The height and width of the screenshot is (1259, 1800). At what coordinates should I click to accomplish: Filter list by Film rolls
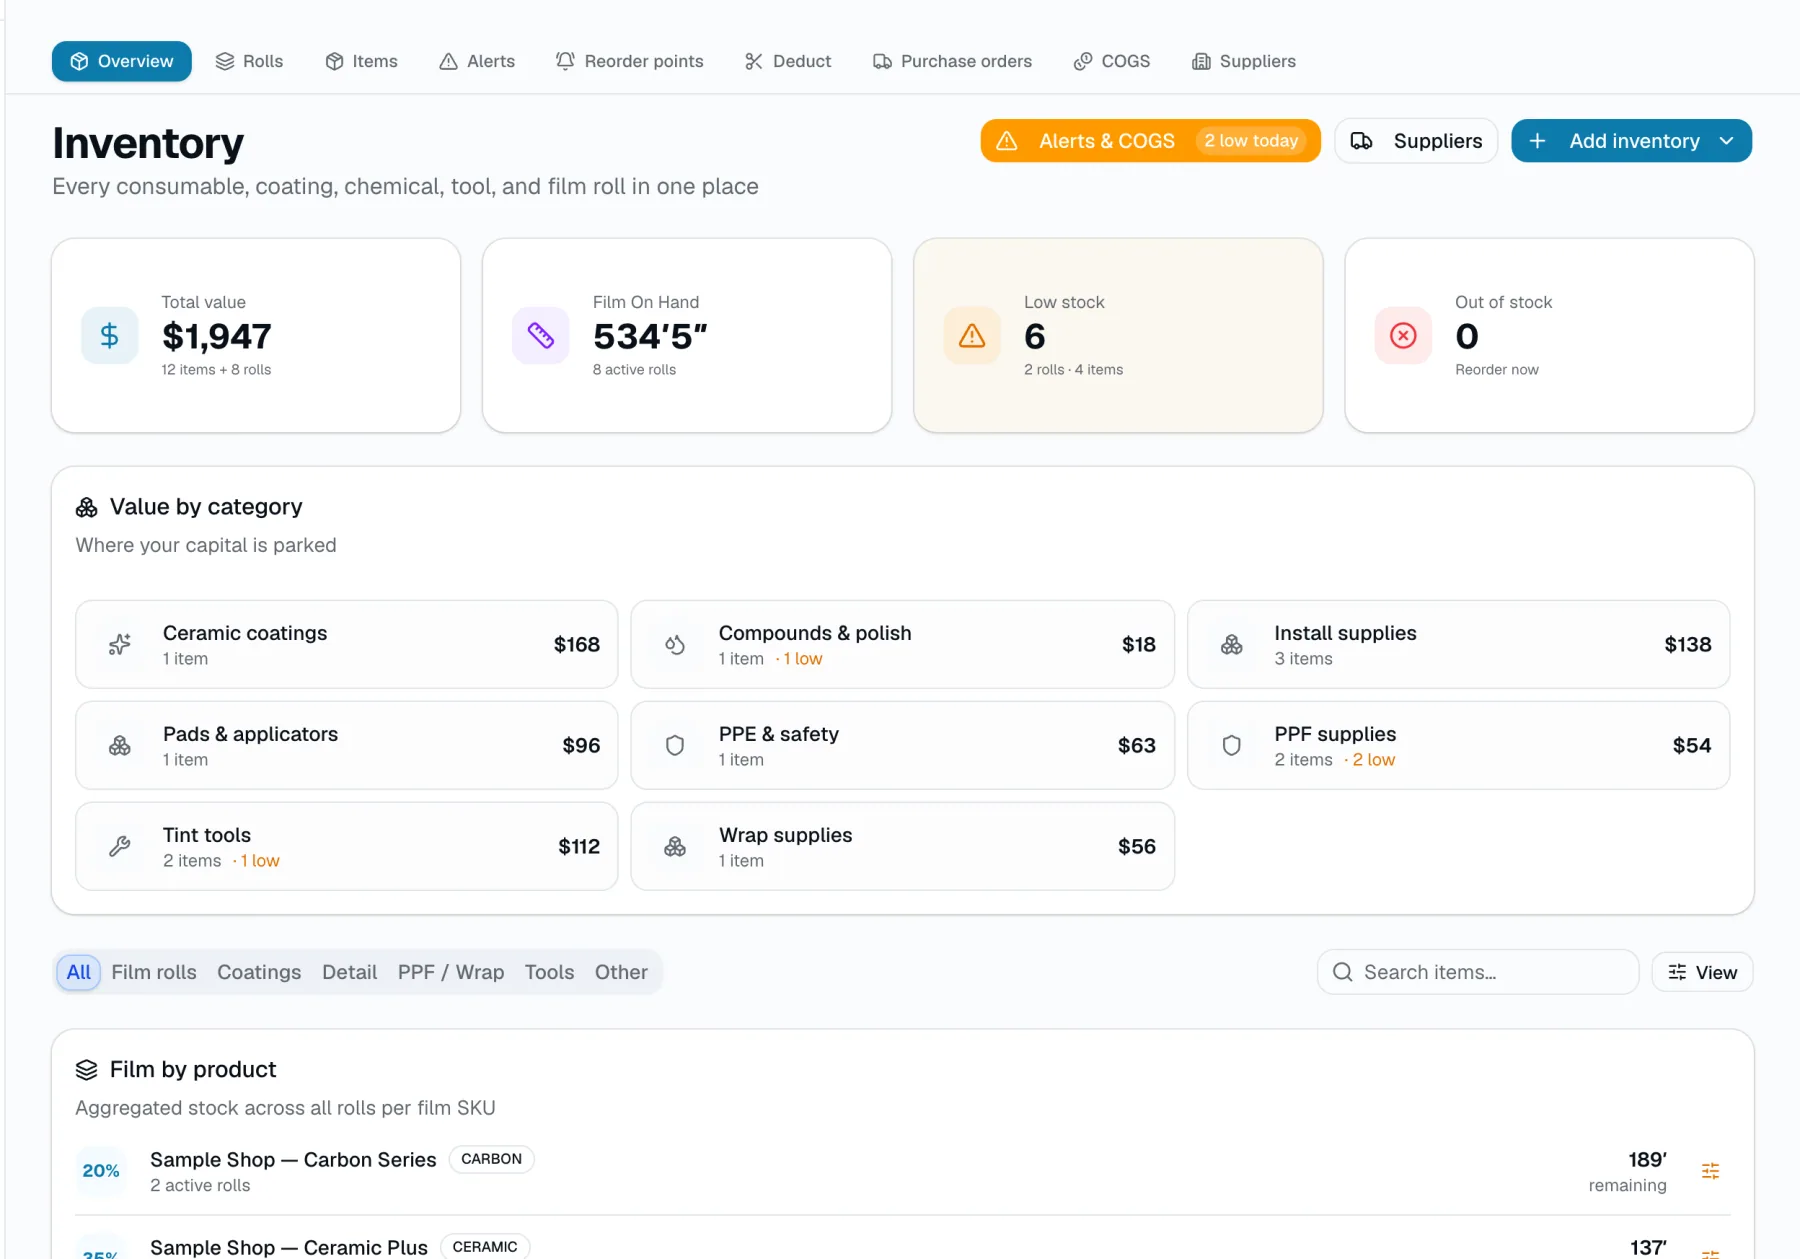[x=154, y=972]
